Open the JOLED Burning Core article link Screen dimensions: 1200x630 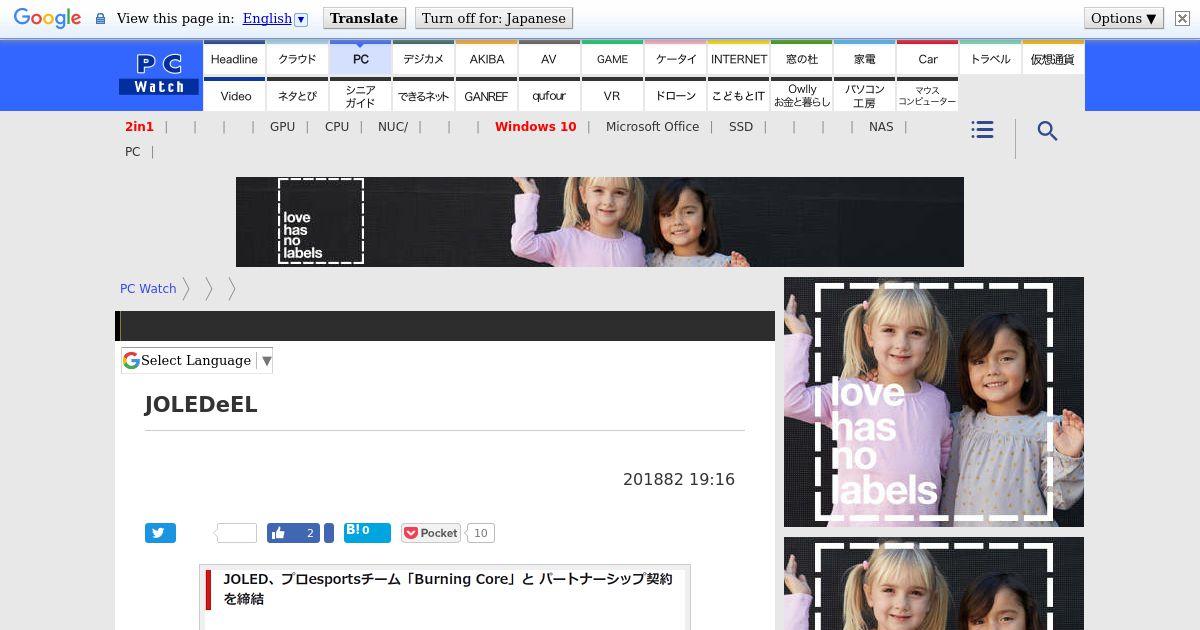[447, 589]
